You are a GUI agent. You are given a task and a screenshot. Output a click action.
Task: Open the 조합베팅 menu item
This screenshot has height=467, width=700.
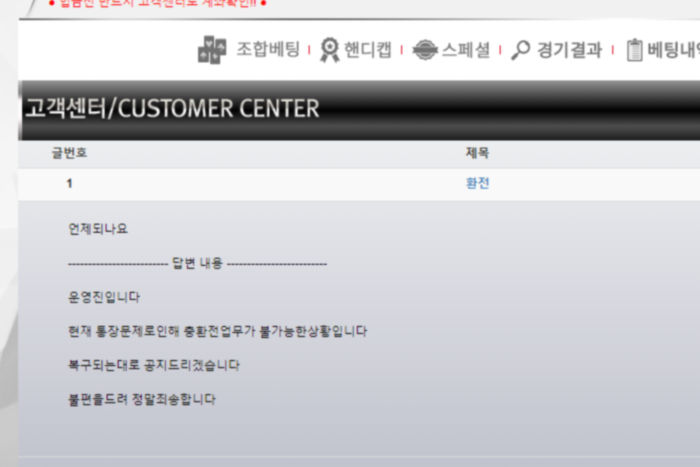(268, 49)
